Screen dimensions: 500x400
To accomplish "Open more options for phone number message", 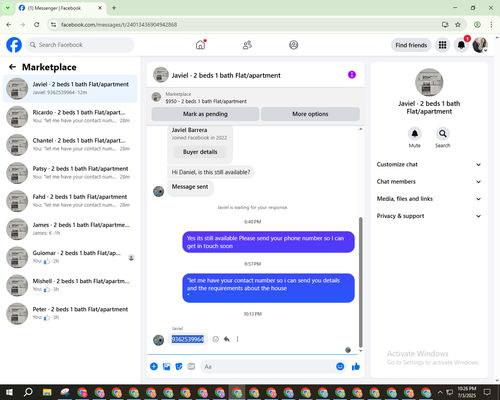I will click(237, 339).
